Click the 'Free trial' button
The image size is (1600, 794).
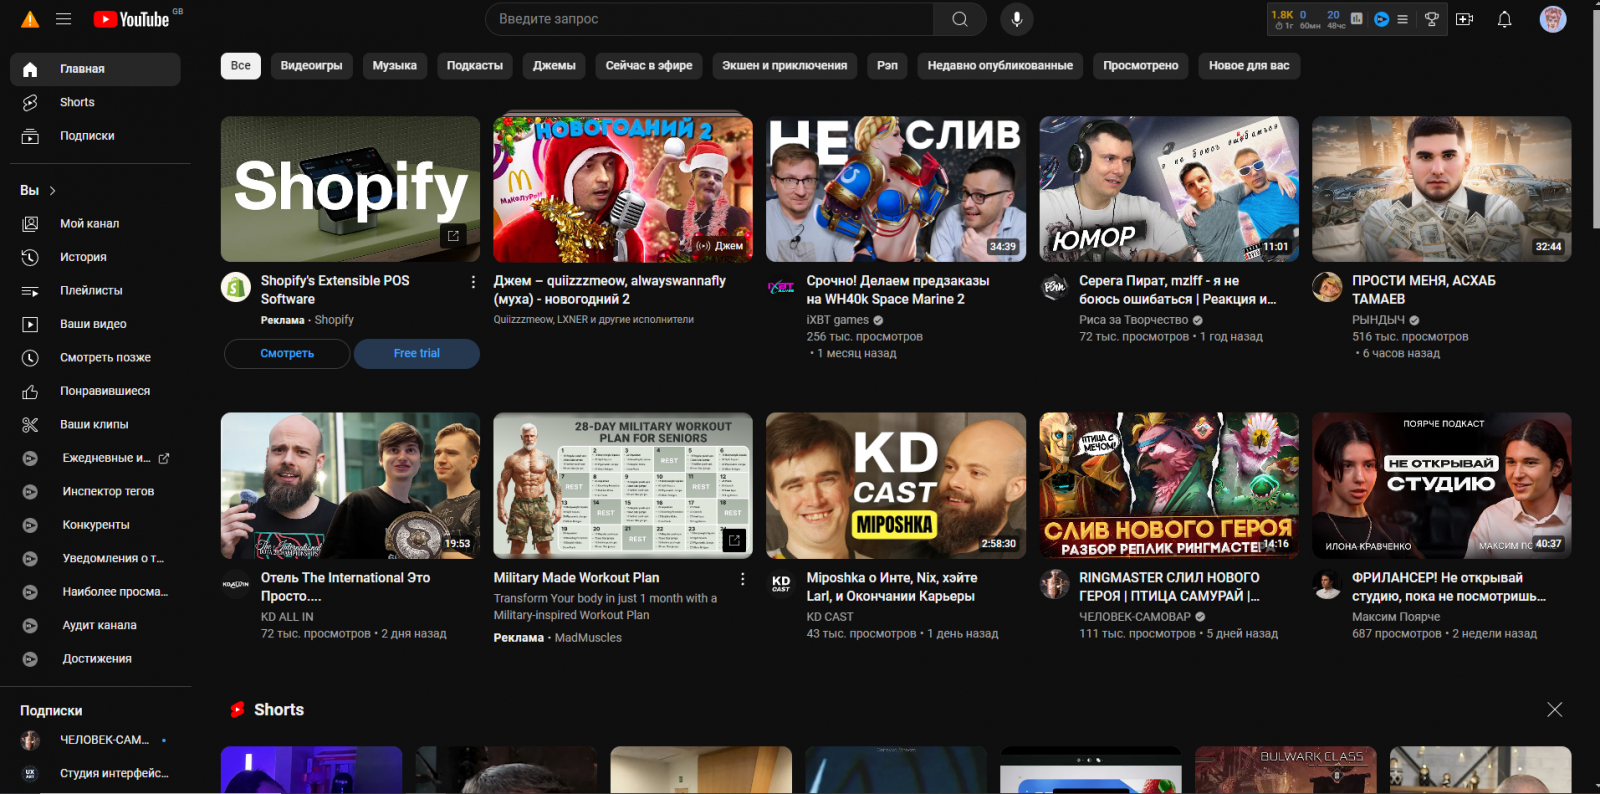pos(416,354)
